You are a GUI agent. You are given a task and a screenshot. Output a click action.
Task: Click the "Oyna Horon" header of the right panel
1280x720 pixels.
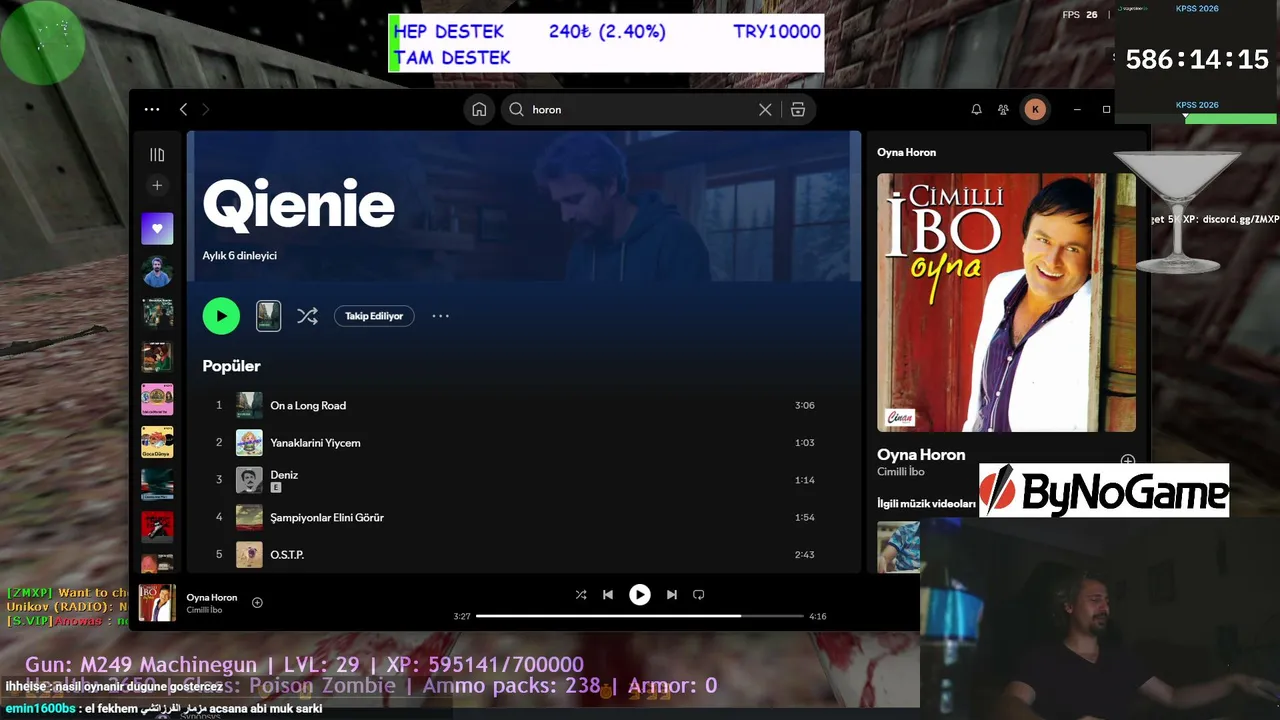tap(906, 153)
